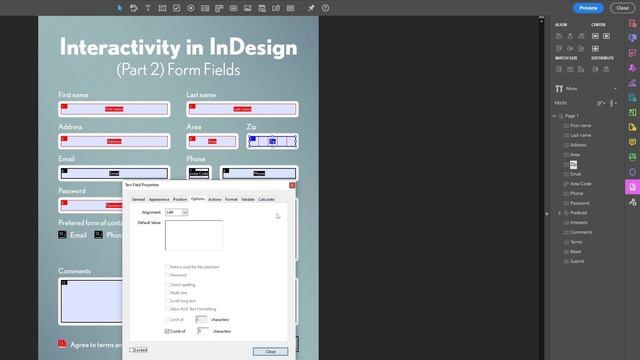Select the Add Dropdown List tool

[219, 8]
